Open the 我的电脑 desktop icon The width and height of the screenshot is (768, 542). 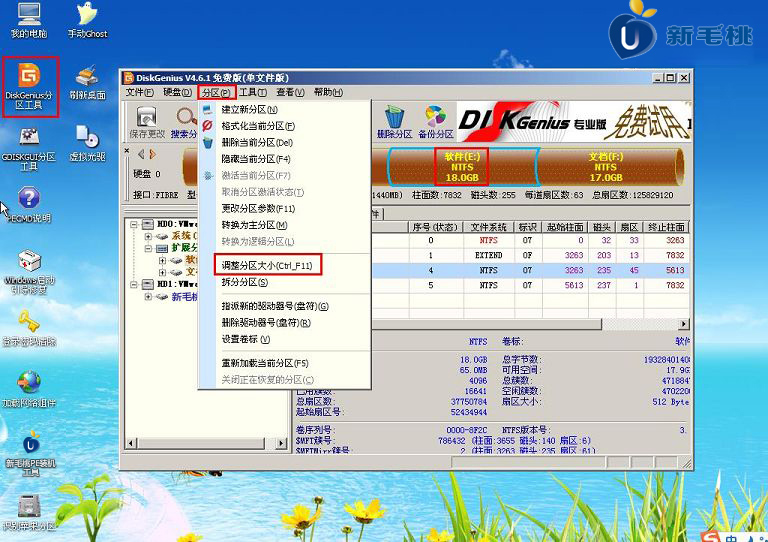pyautogui.click(x=29, y=20)
